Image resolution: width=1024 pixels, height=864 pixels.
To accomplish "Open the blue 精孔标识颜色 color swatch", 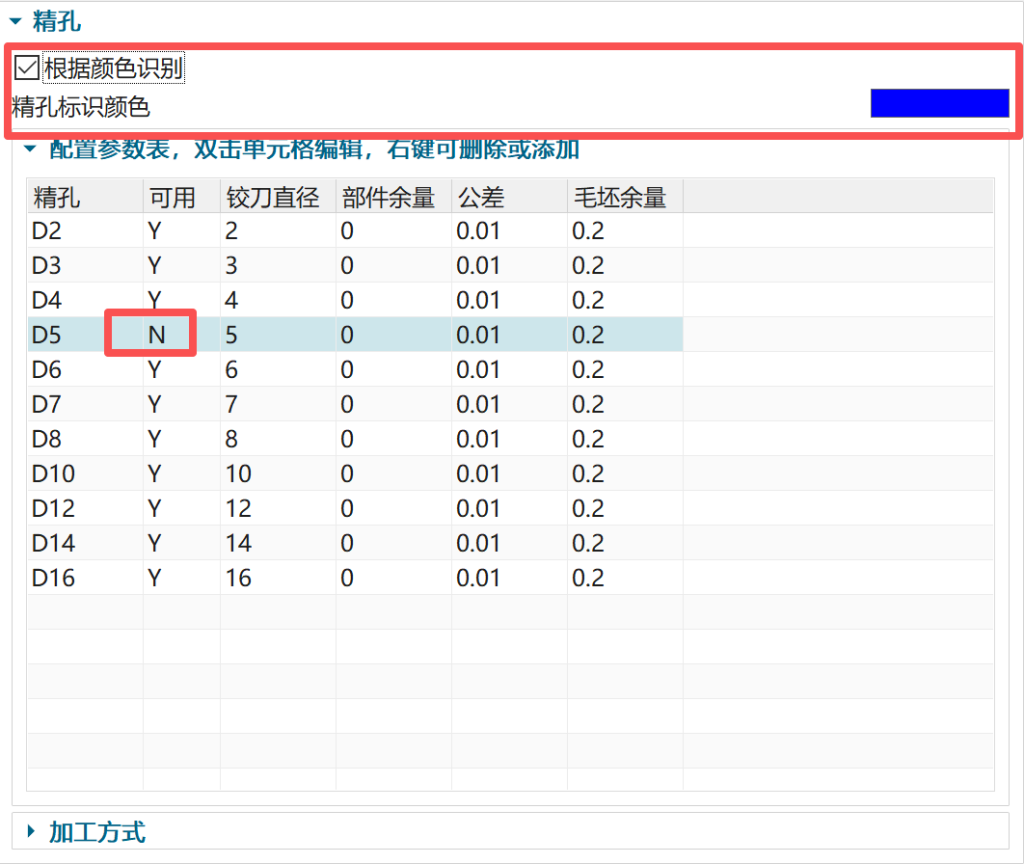I will [939, 103].
